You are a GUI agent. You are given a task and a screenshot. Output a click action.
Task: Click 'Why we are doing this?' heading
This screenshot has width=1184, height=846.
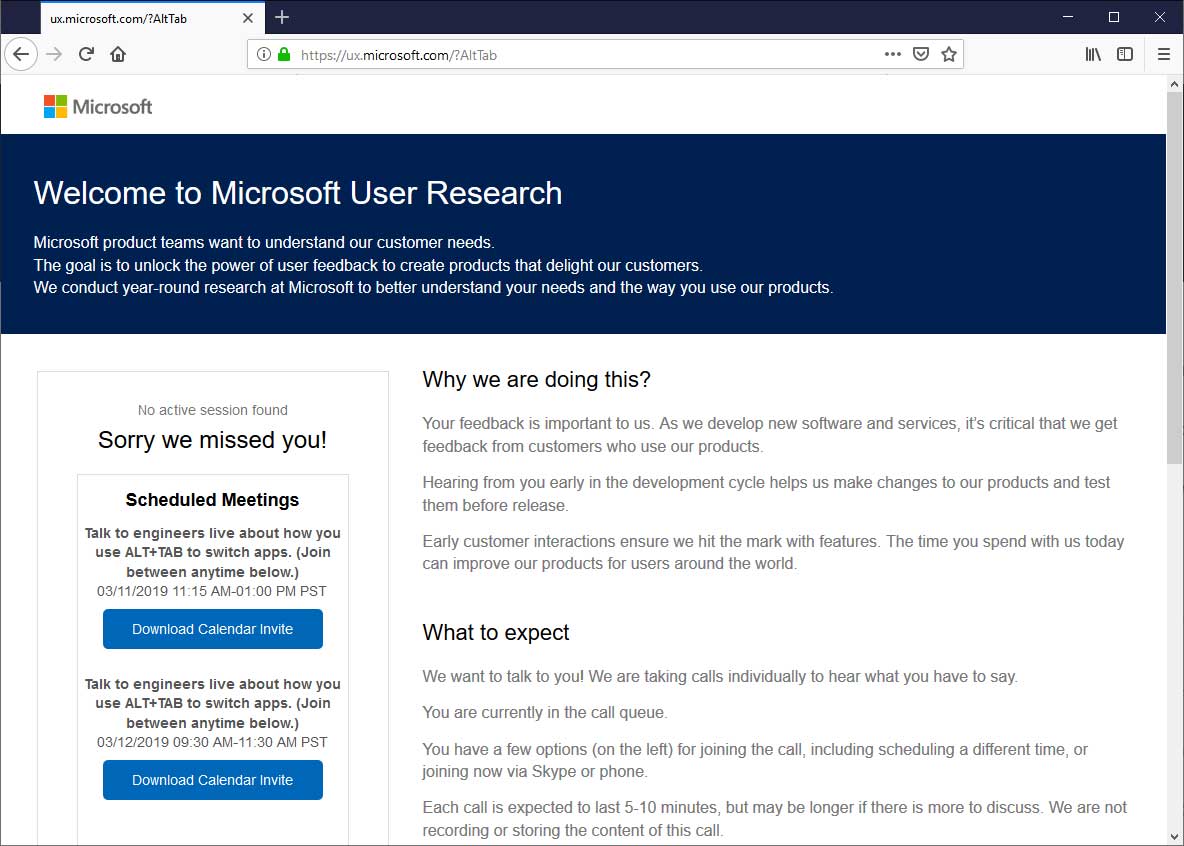[536, 379]
